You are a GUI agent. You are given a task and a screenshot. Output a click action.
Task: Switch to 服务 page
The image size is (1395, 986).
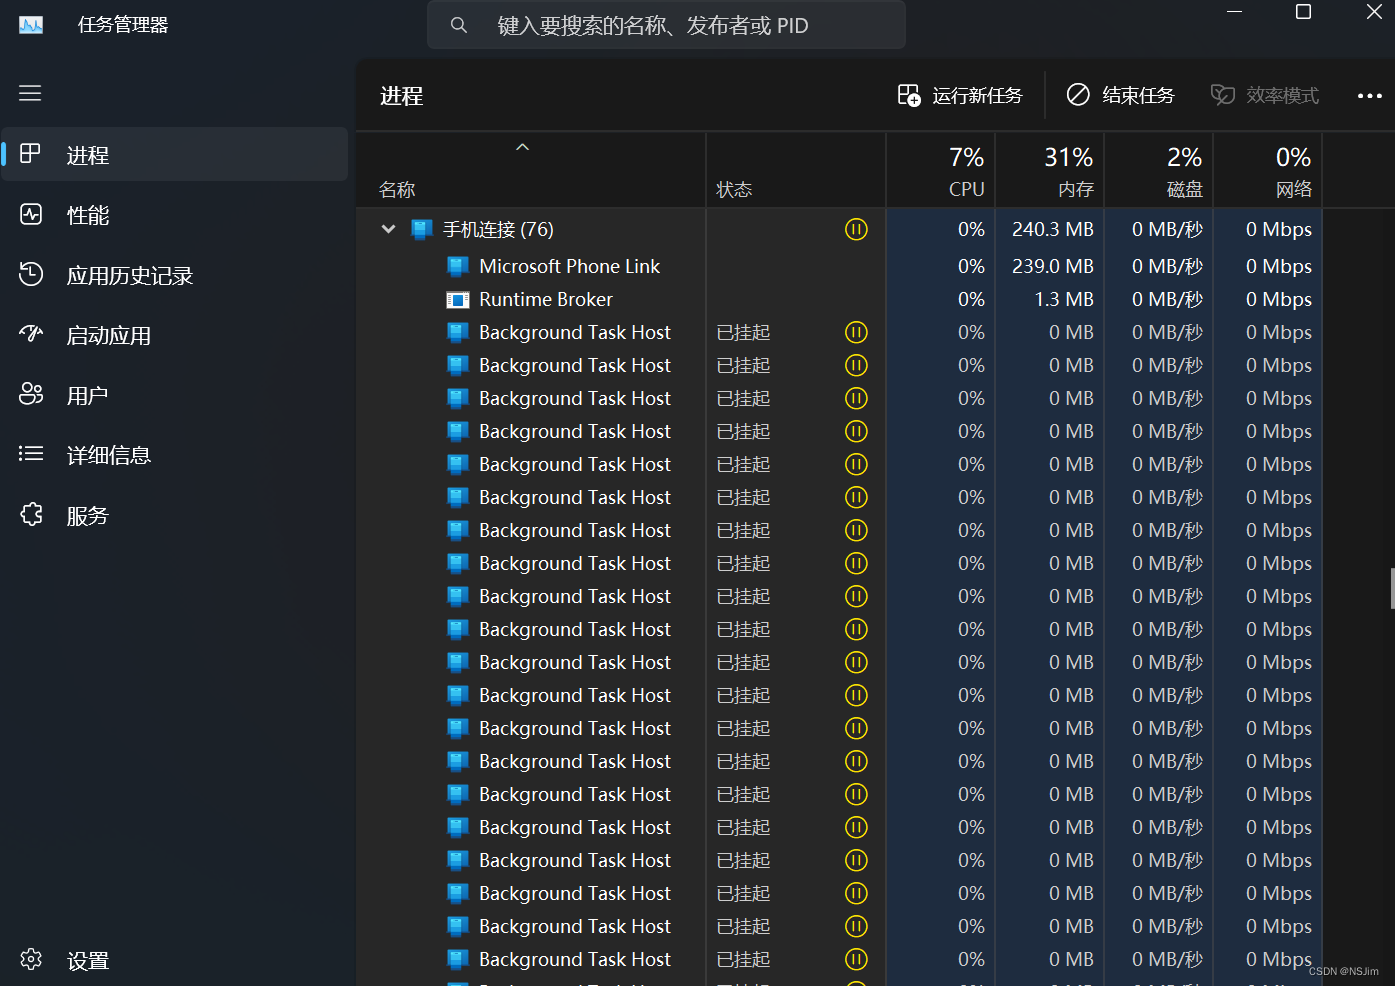[175, 515]
